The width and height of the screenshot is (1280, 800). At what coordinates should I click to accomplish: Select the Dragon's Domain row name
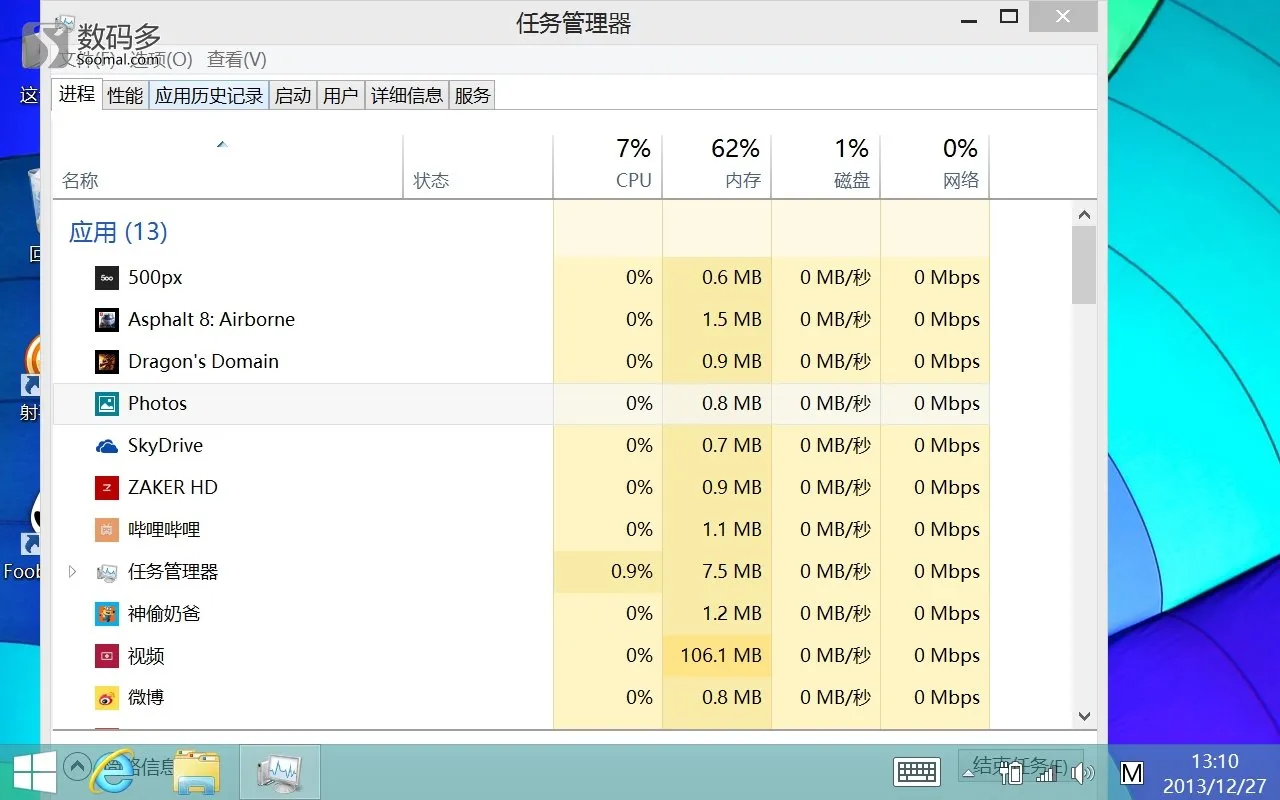[x=203, y=362]
